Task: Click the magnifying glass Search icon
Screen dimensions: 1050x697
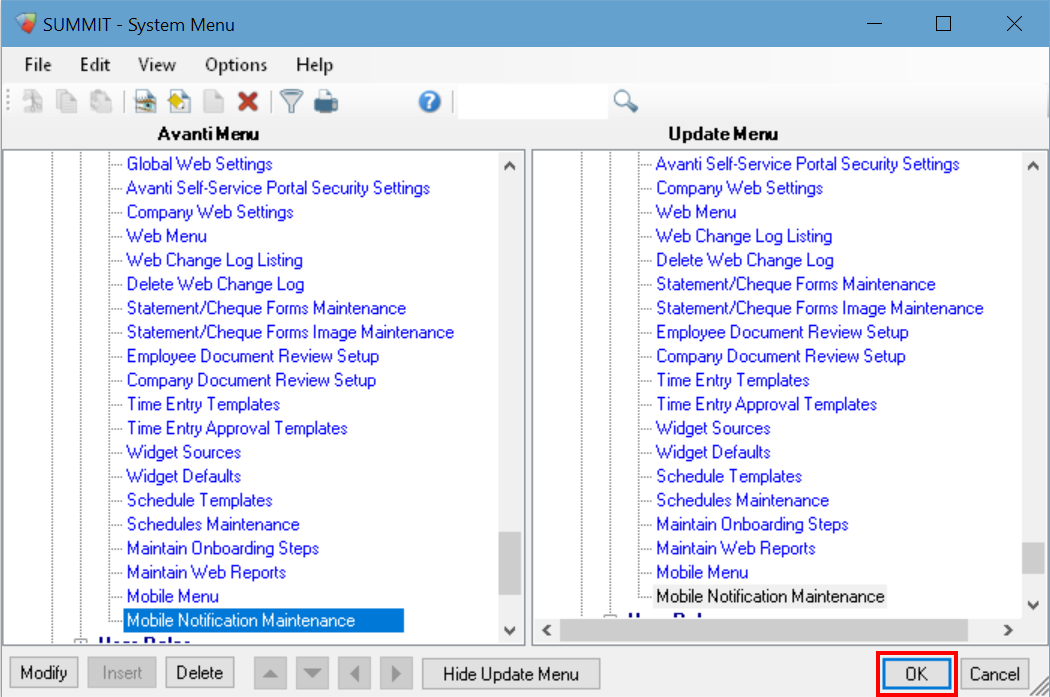Action: click(625, 101)
